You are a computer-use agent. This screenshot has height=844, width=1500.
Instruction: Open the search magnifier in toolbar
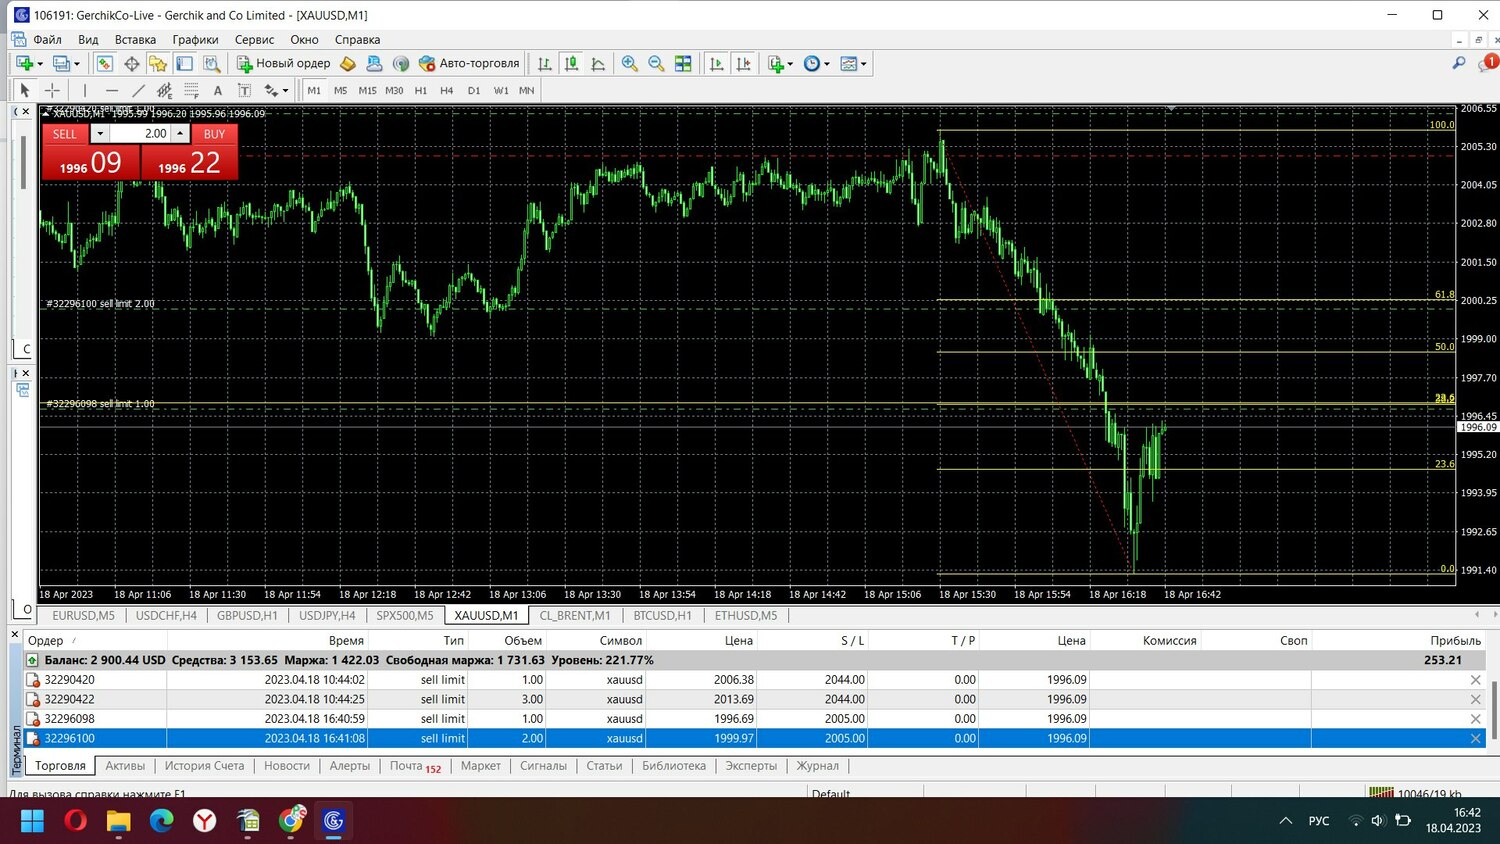coord(1459,63)
